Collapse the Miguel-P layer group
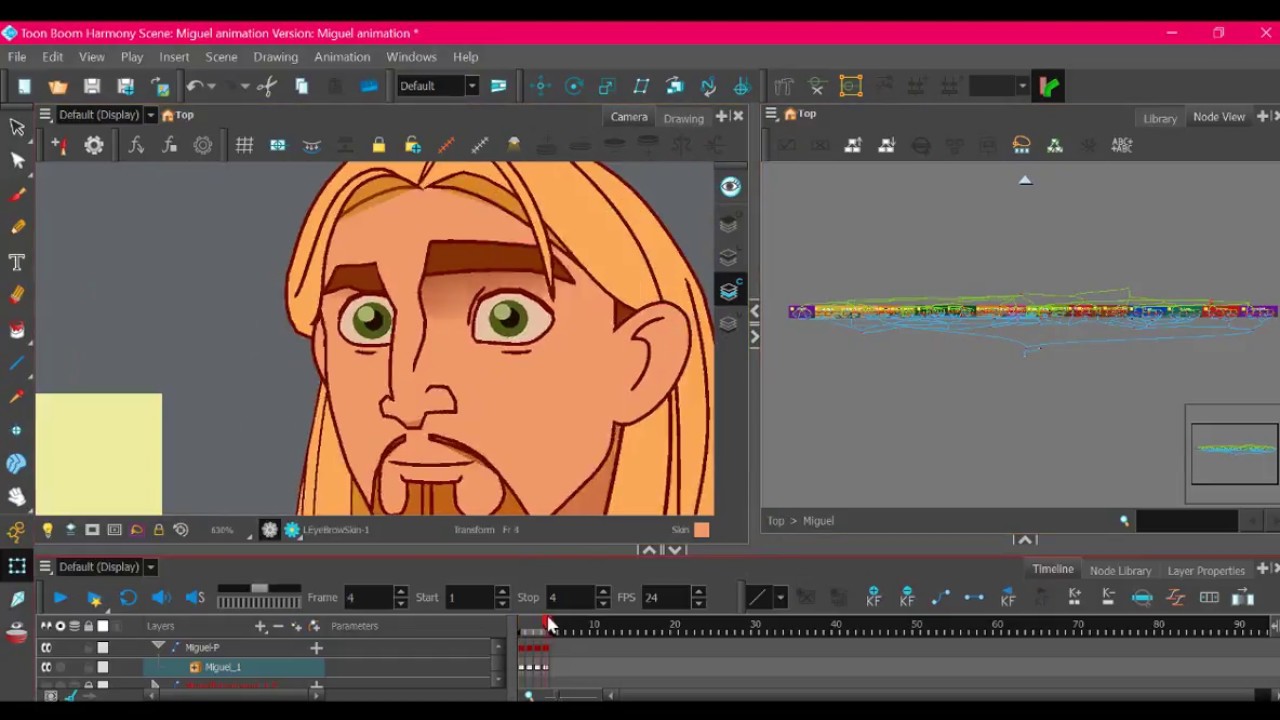Viewport: 1280px width, 720px height. (x=158, y=647)
